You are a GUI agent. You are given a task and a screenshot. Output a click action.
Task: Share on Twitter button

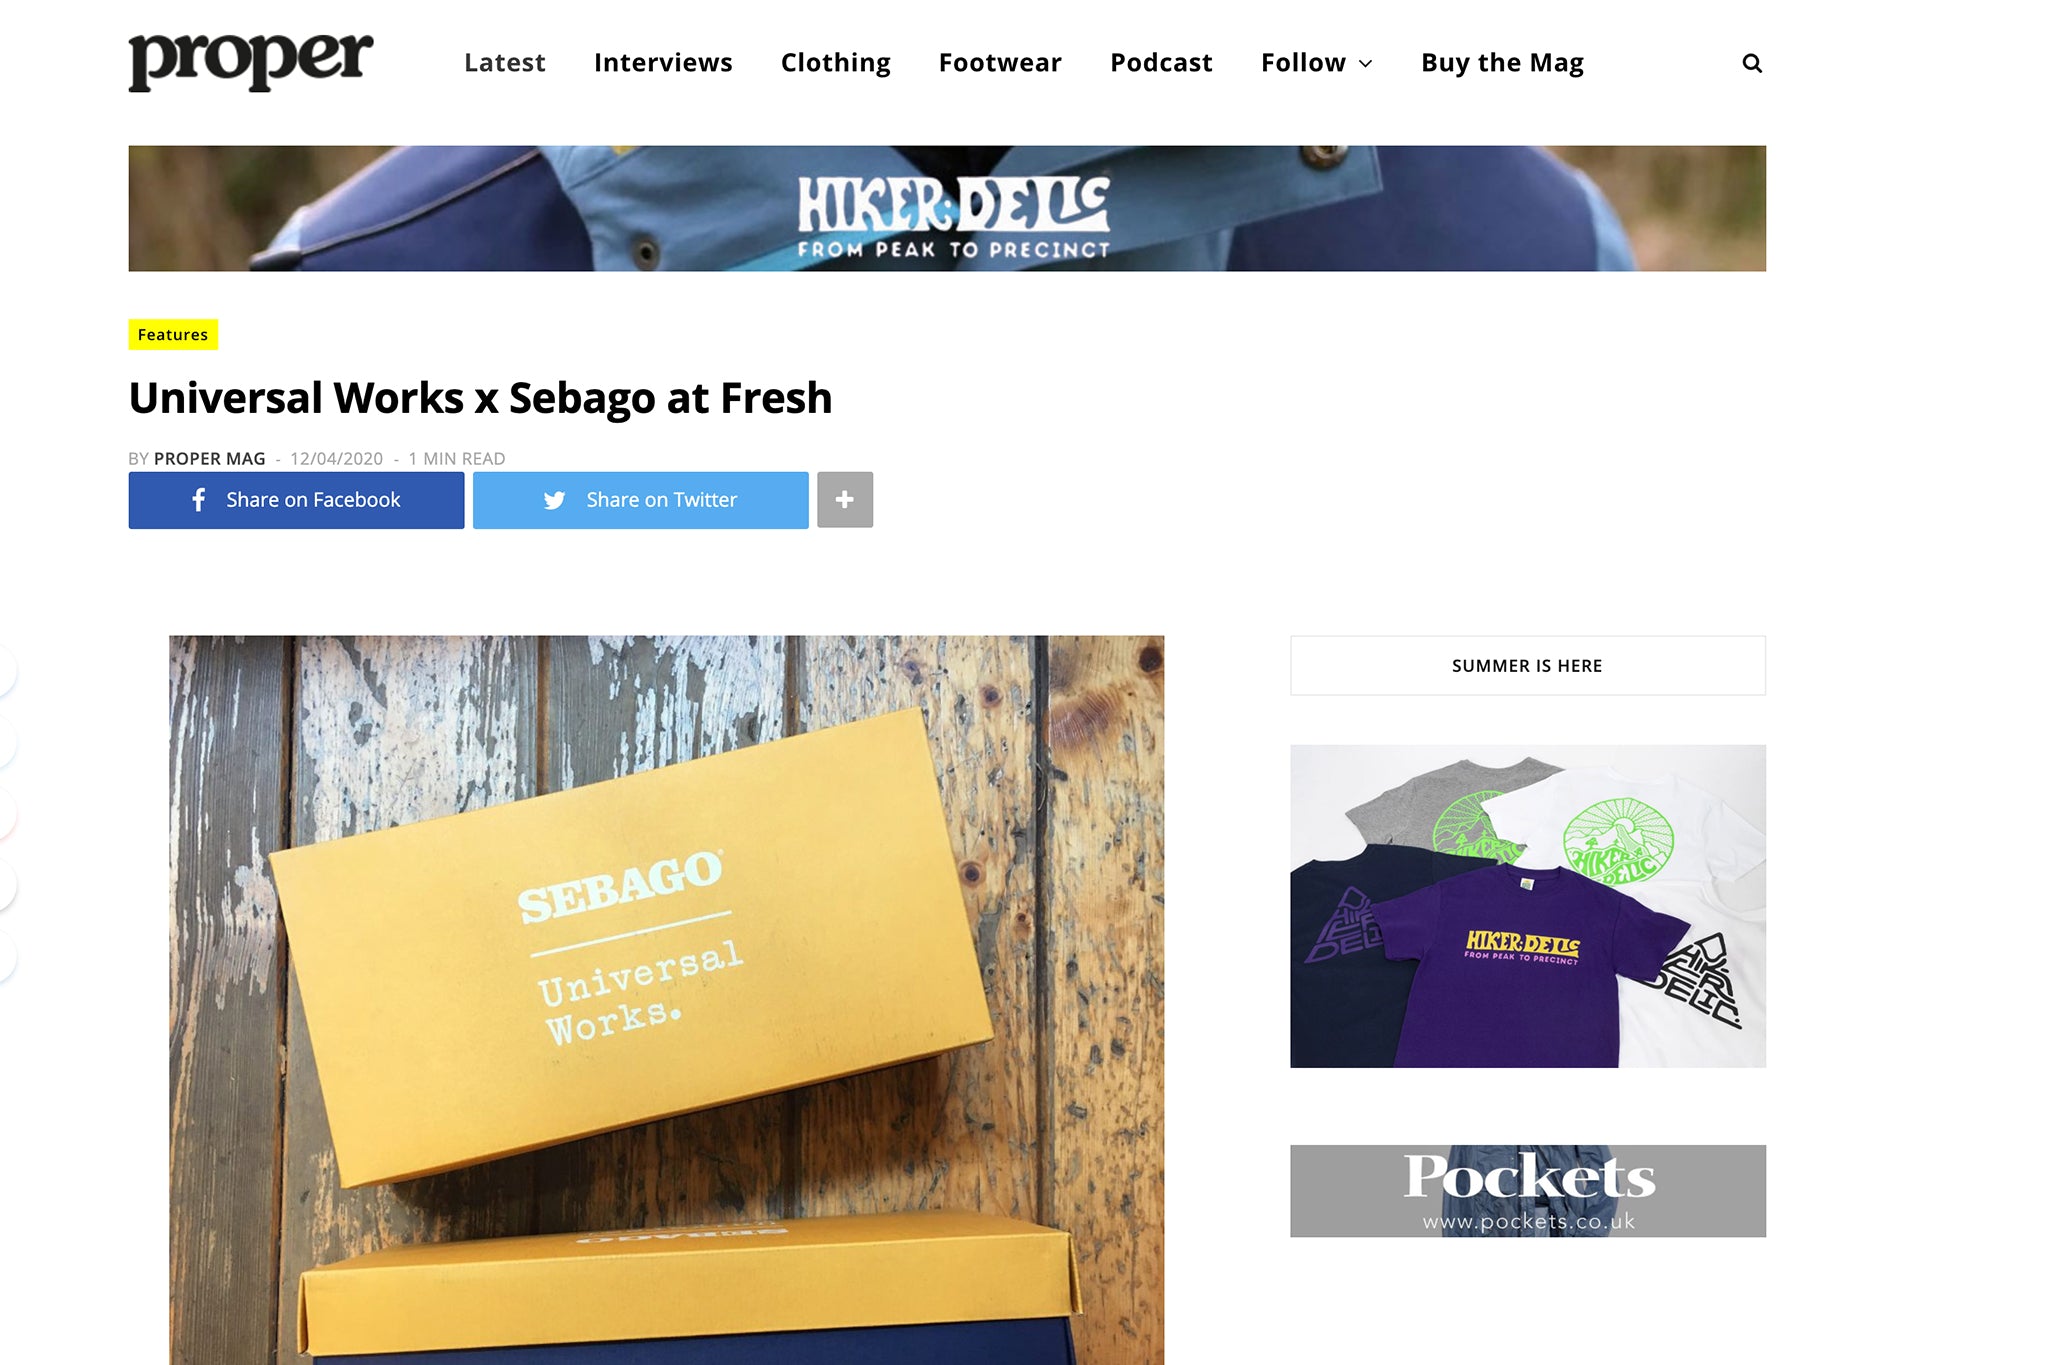641,500
